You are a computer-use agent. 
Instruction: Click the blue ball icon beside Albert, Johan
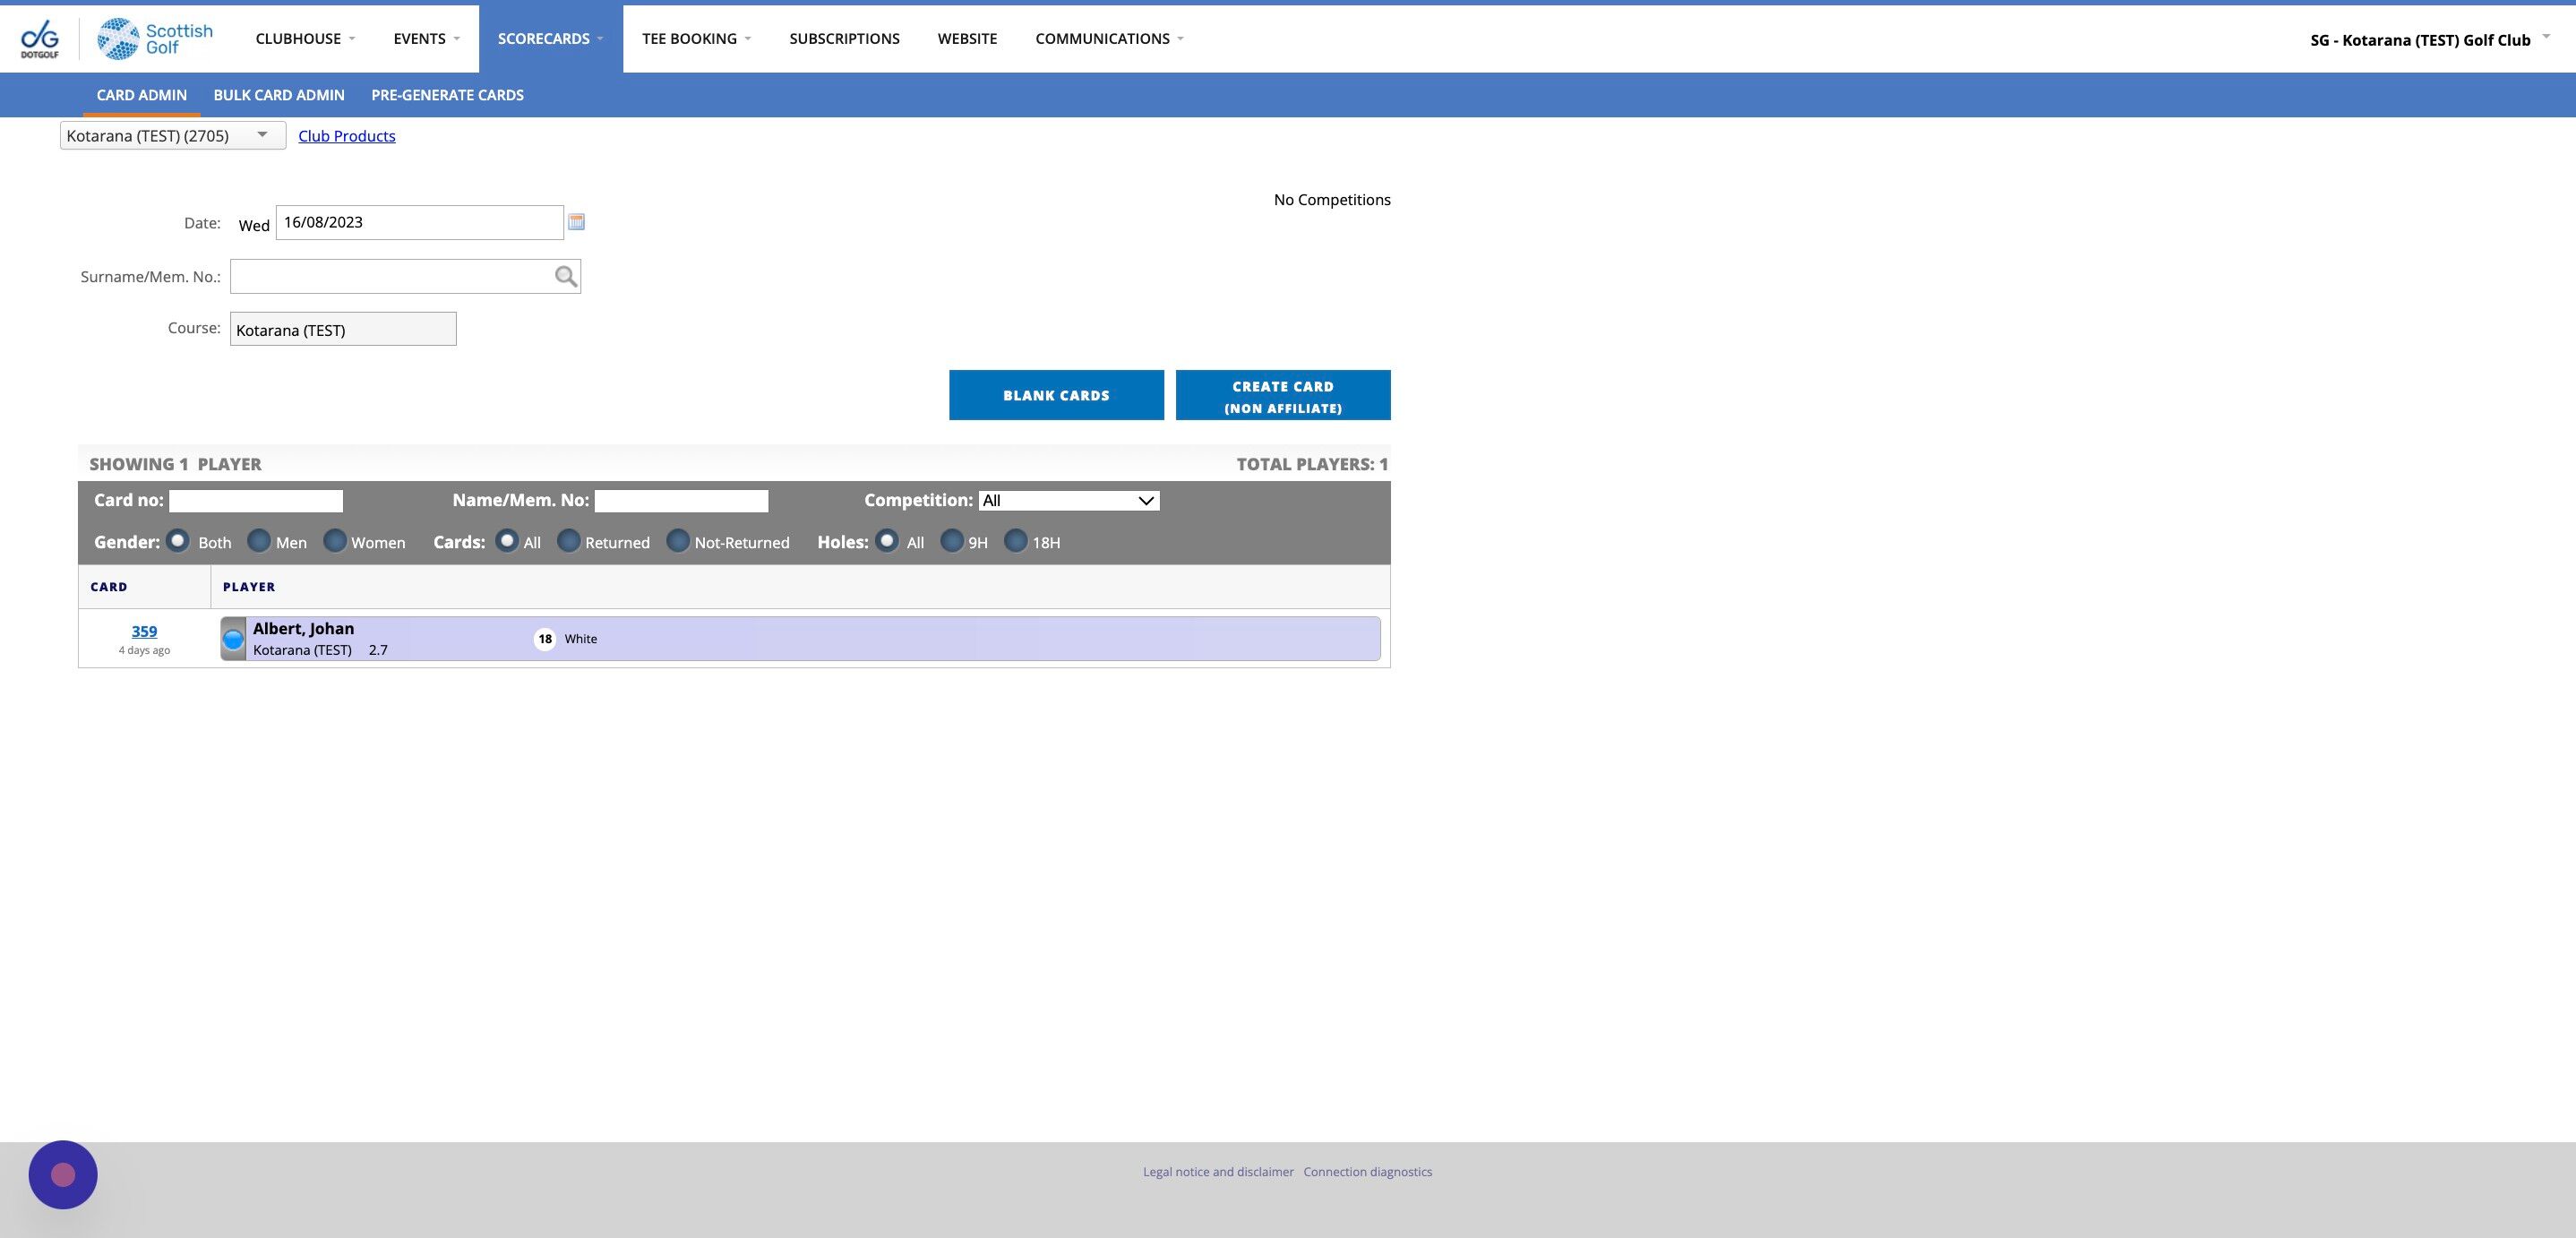click(x=233, y=640)
